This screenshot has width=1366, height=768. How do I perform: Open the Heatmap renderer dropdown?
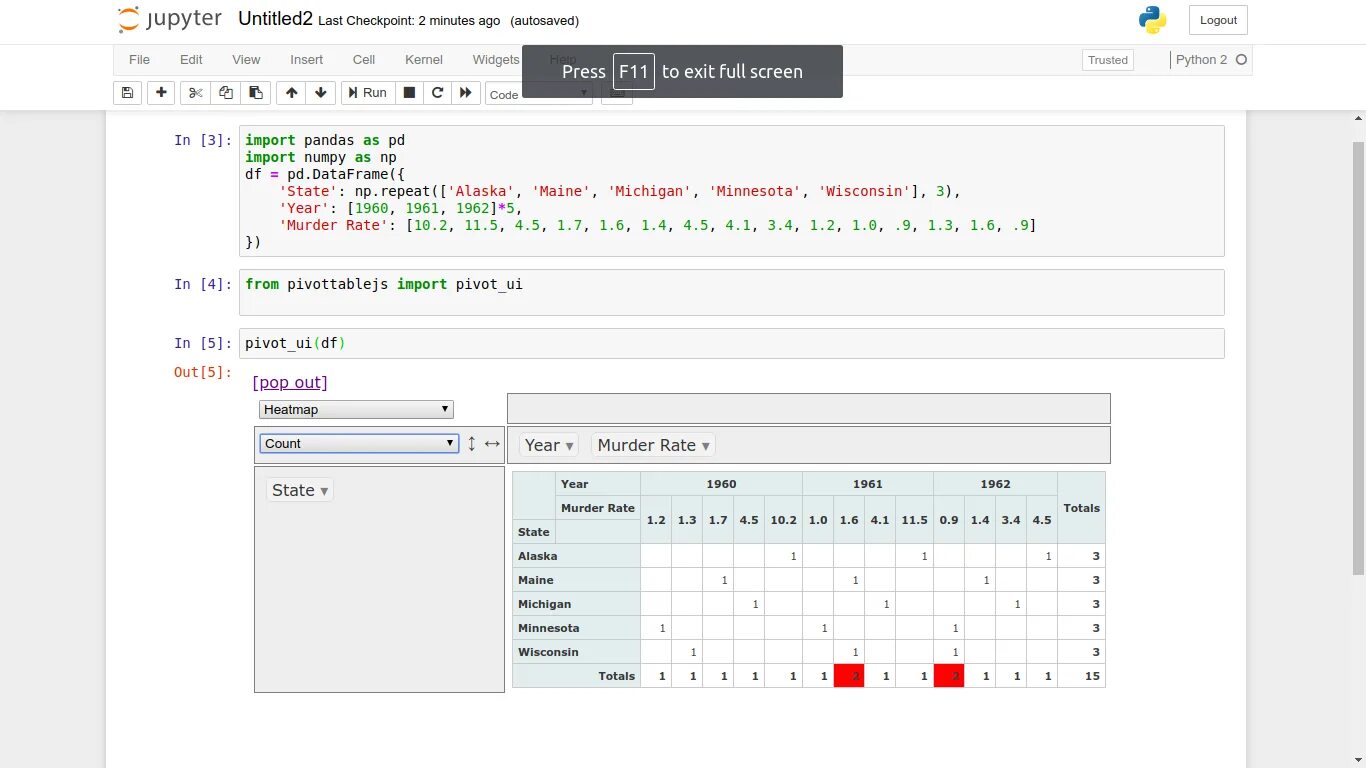356,409
